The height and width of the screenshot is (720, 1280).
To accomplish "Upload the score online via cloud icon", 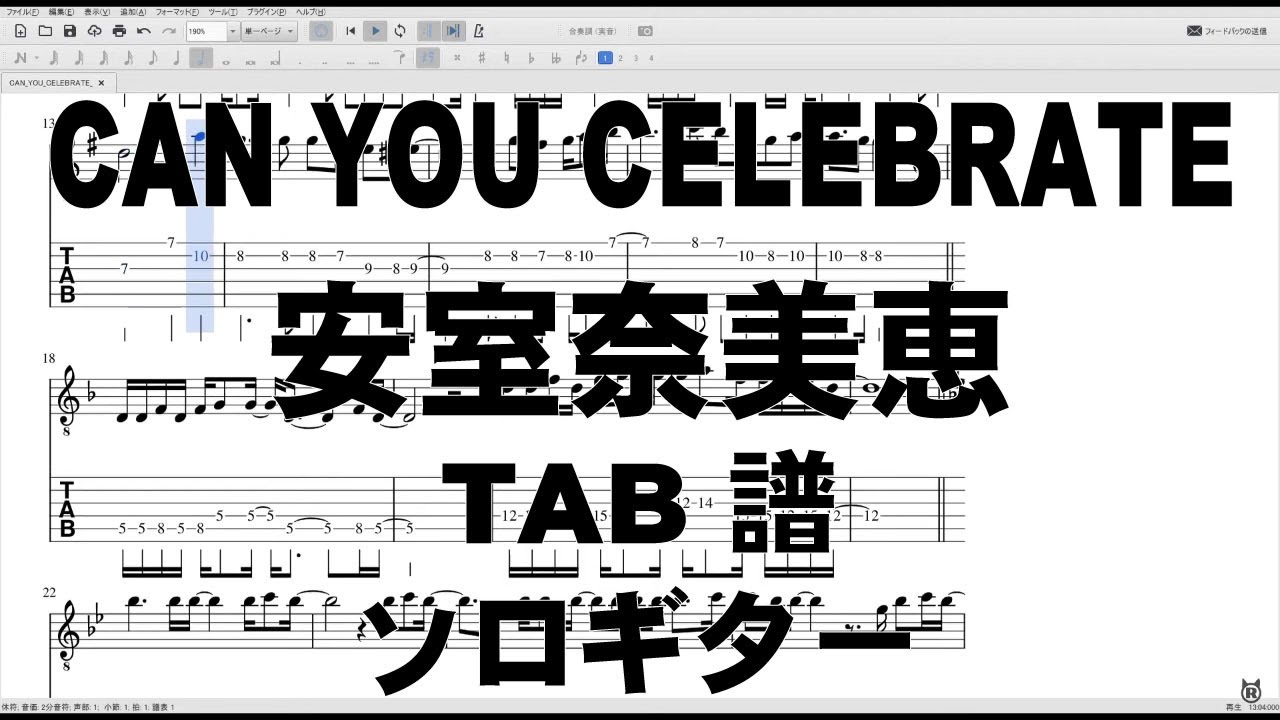I will [x=95, y=31].
